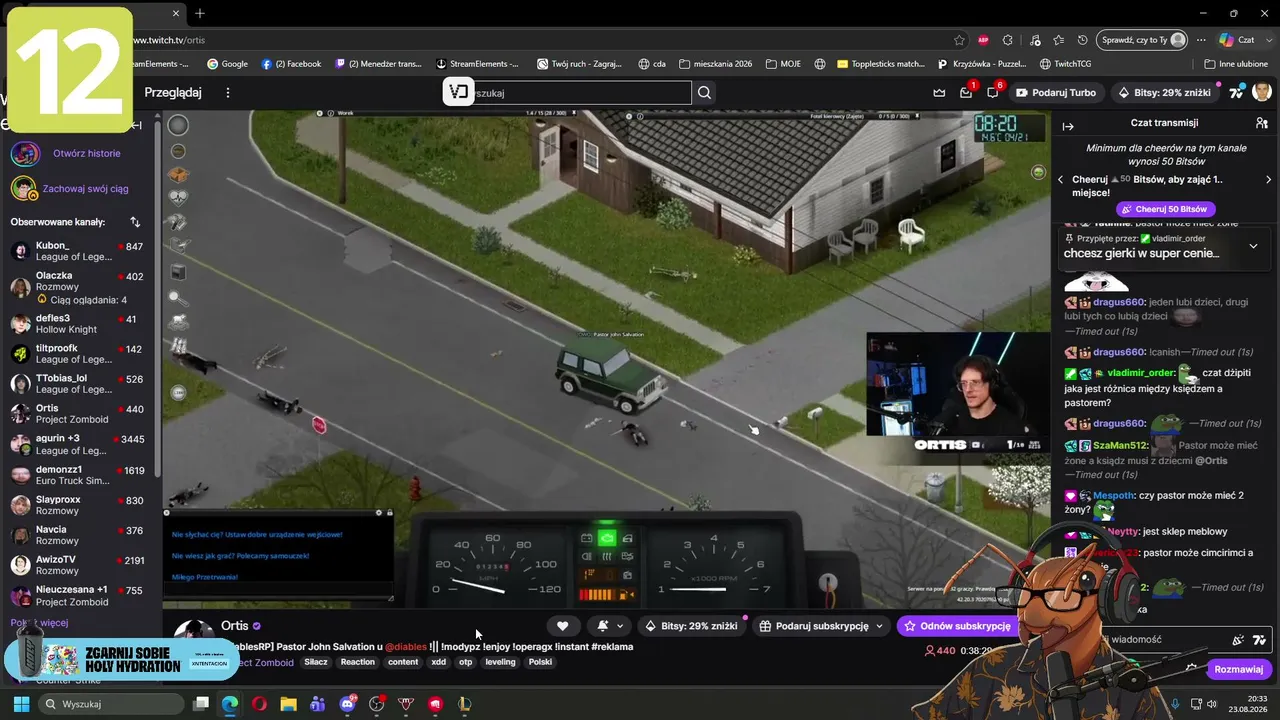Viewport: 1280px width, 720px height.
Task: Expand the chevron next to Czat
Action: (x=1267, y=40)
